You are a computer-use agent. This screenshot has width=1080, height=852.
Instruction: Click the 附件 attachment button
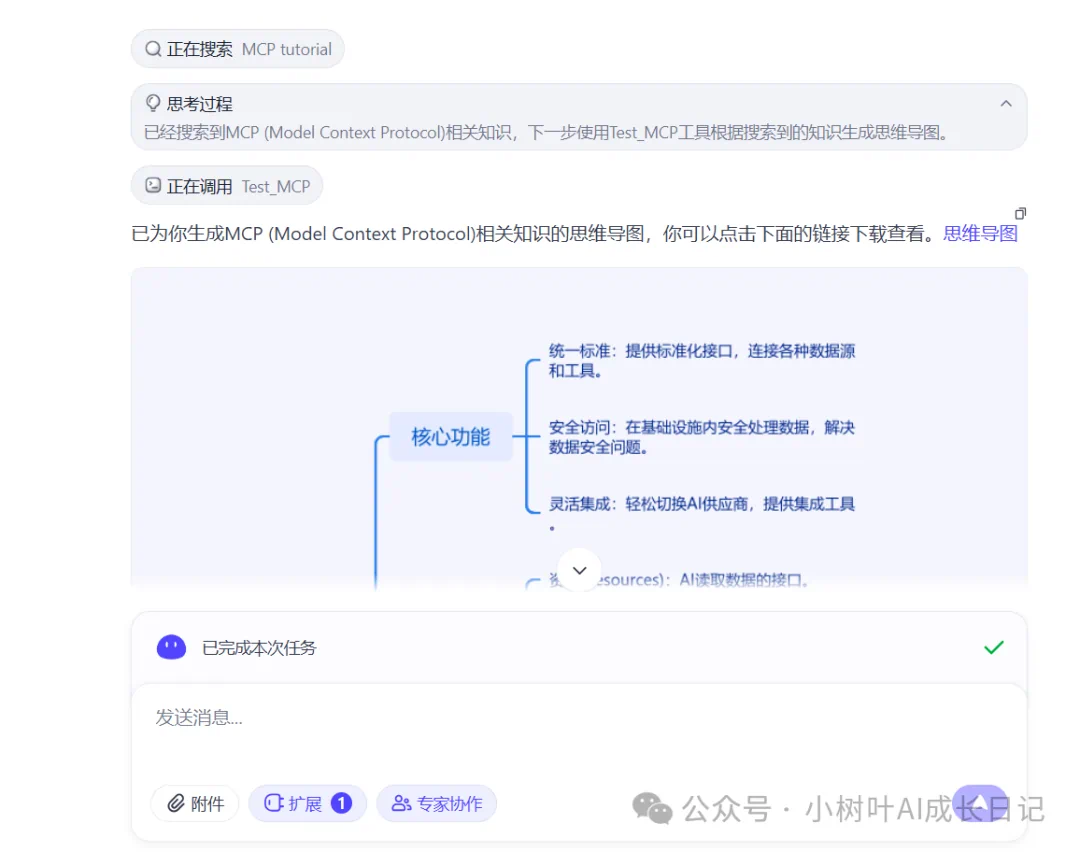click(x=196, y=804)
